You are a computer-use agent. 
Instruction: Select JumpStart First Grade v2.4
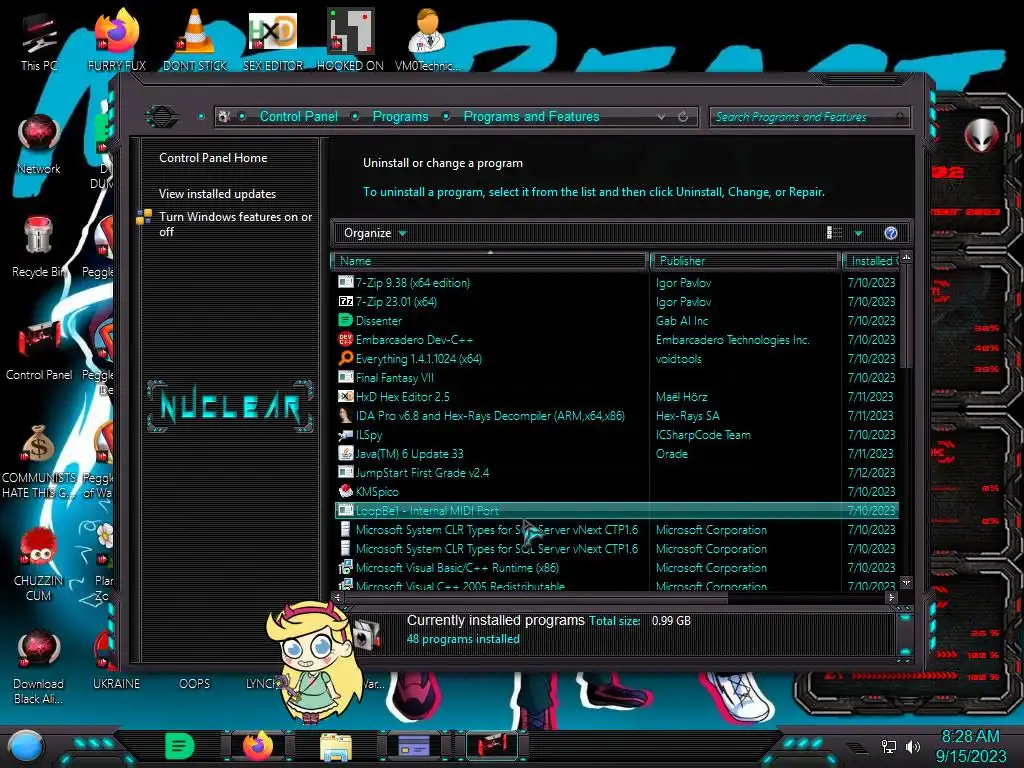(617, 472)
